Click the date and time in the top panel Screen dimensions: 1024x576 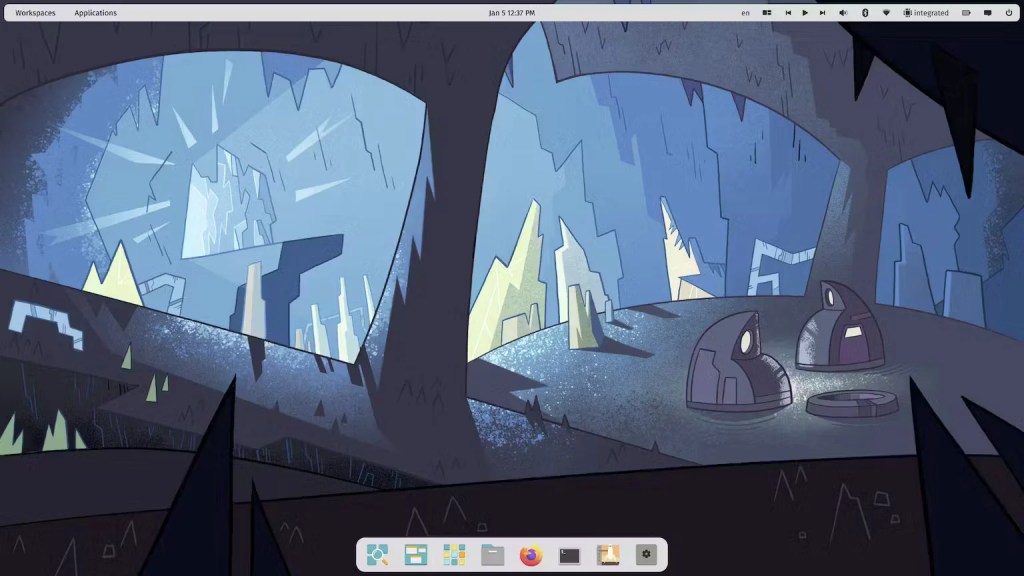(x=511, y=12)
